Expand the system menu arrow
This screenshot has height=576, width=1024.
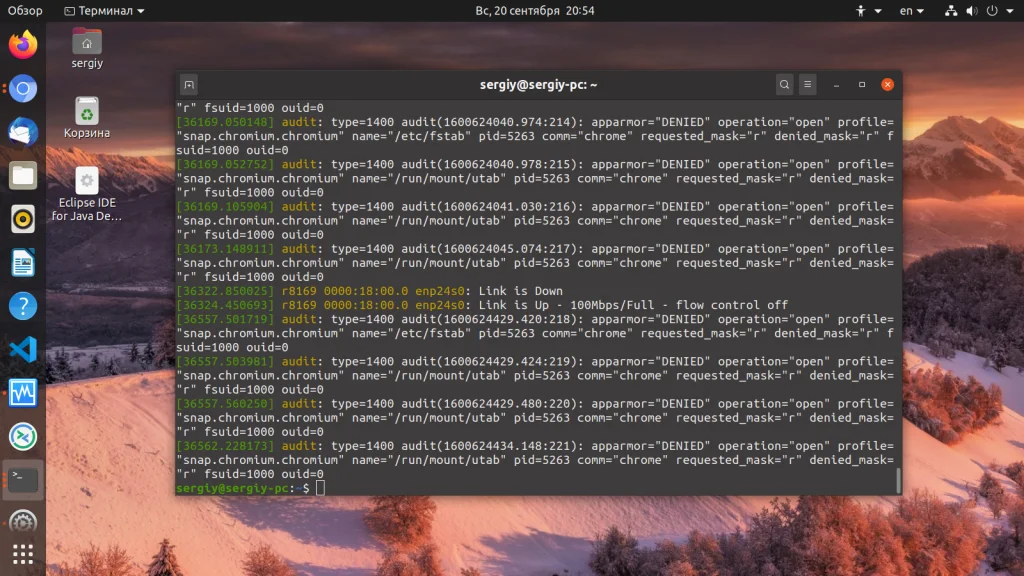pyautogui.click(x=1010, y=11)
